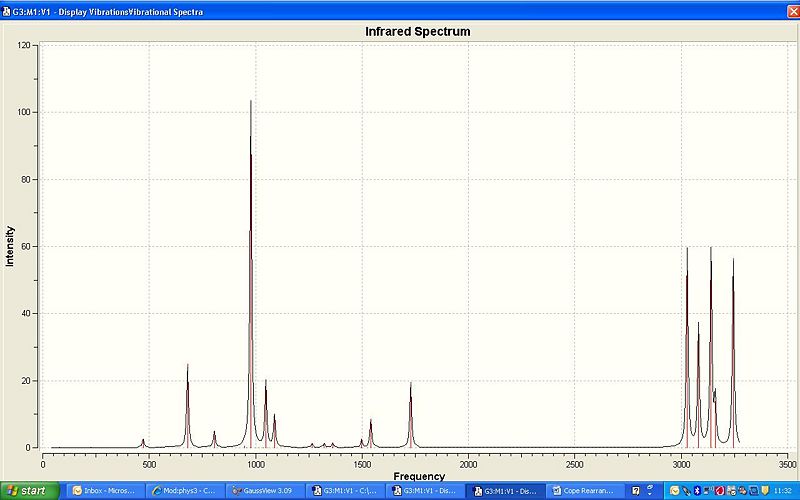
Task: Click the wireless network tray icon
Action: [x=708, y=491]
